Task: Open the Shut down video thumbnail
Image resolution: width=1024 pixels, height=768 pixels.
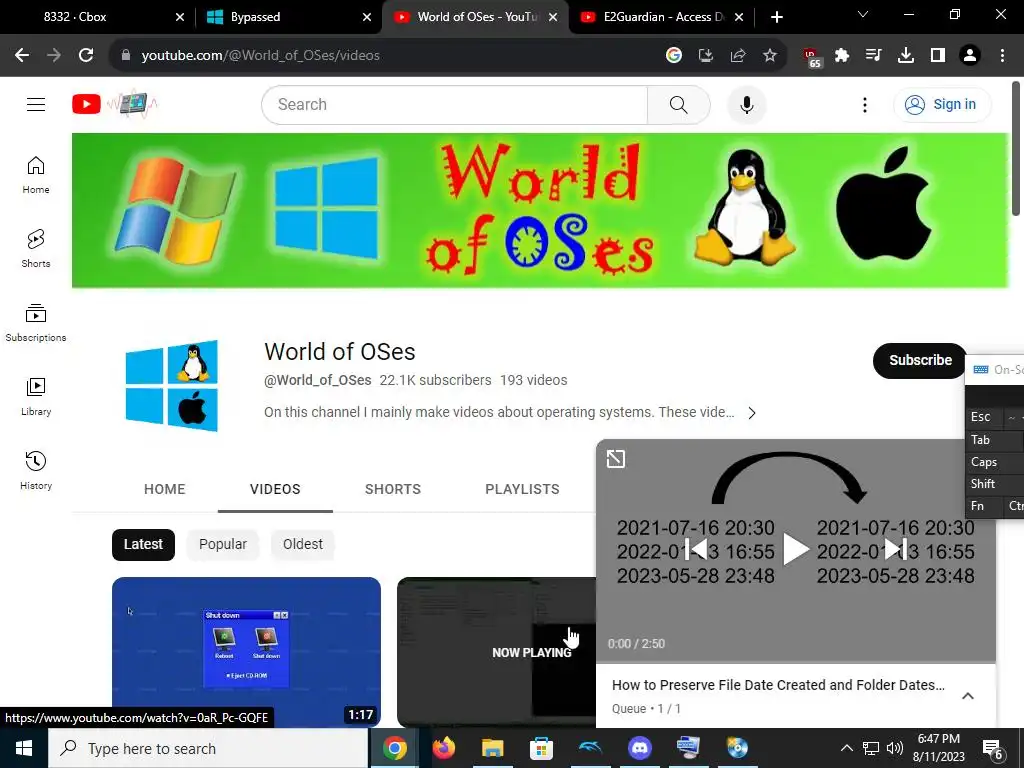Action: [x=246, y=652]
